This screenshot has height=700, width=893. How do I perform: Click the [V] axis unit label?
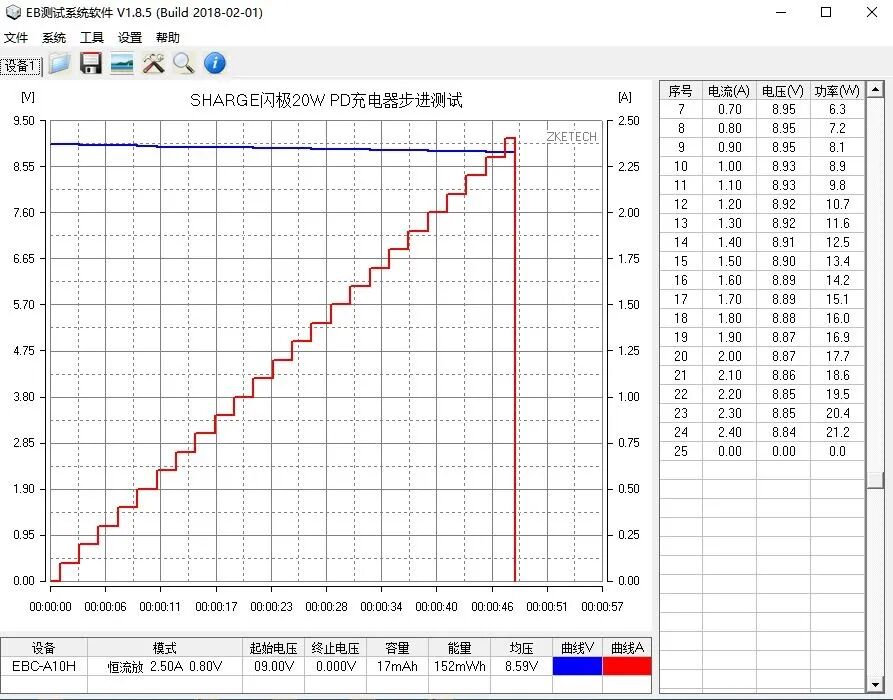point(27,97)
